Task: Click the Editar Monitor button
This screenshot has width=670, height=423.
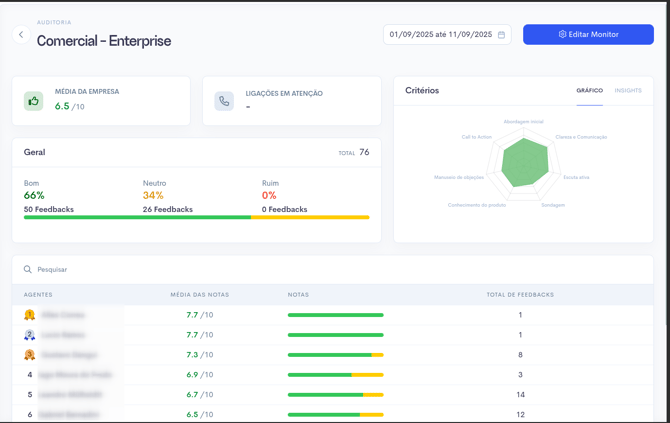Action: pos(588,35)
